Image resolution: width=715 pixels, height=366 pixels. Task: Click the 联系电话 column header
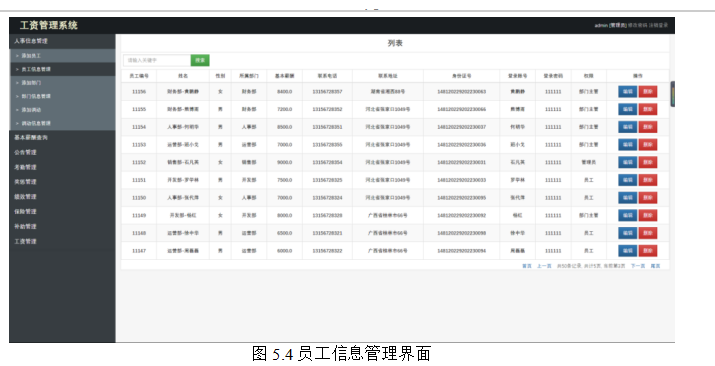tap(327, 76)
